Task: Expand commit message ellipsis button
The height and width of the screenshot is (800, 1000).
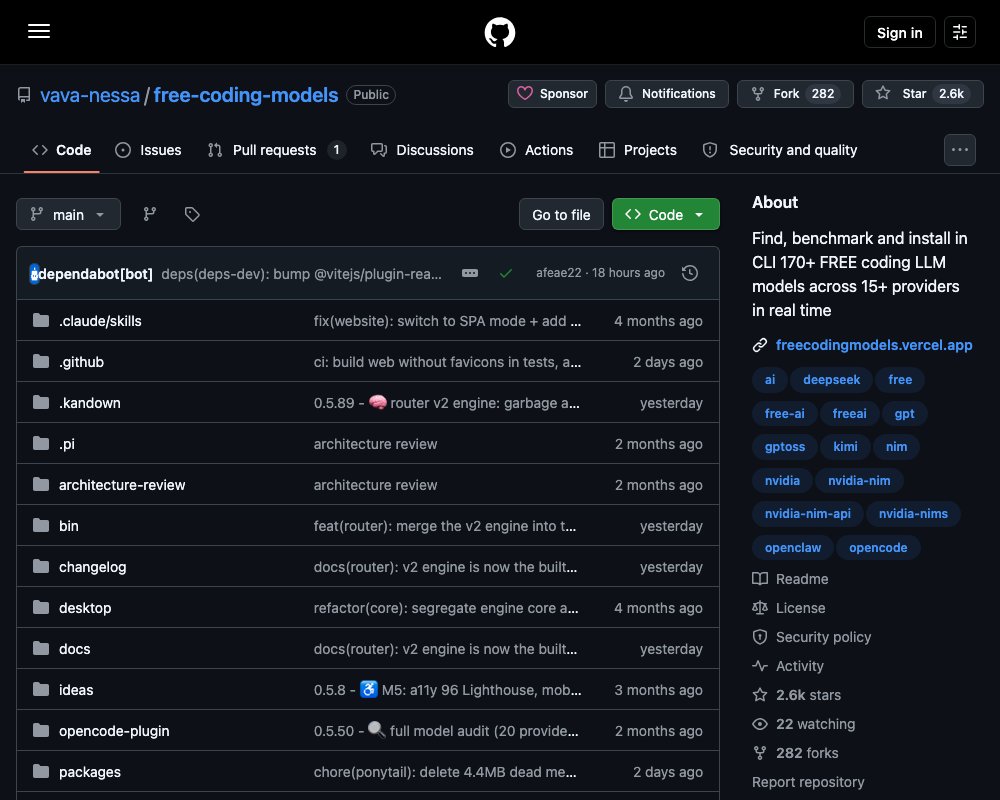Action: click(x=470, y=273)
